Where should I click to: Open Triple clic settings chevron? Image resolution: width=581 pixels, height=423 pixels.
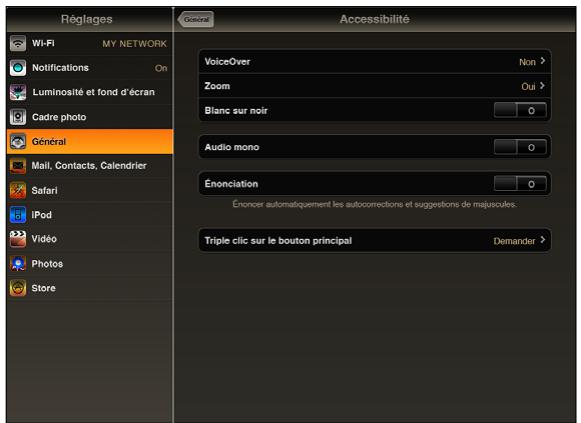click(542, 240)
